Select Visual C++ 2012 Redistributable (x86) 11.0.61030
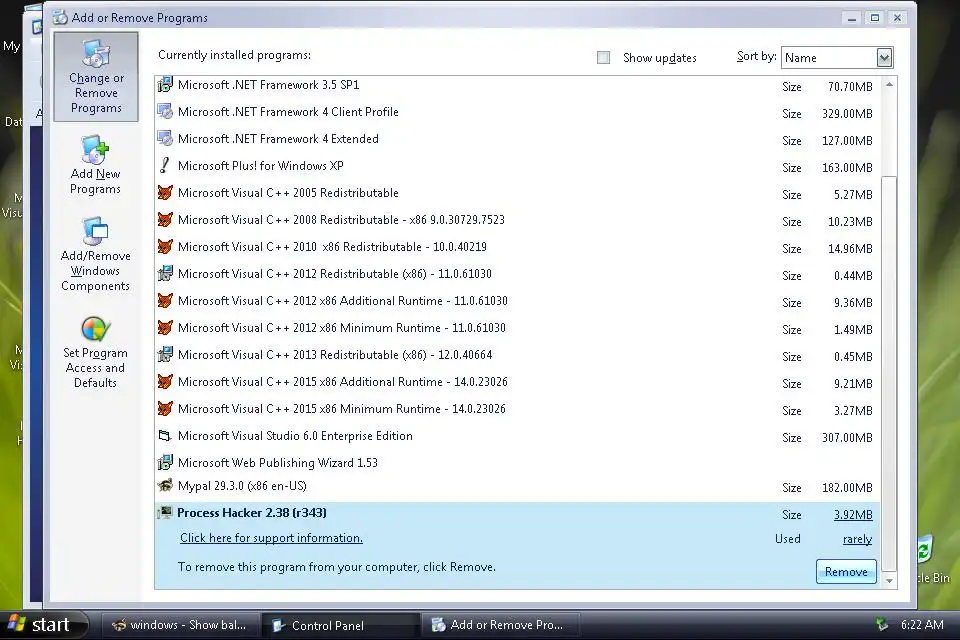Image resolution: width=960 pixels, height=640 pixels. pos(518,274)
